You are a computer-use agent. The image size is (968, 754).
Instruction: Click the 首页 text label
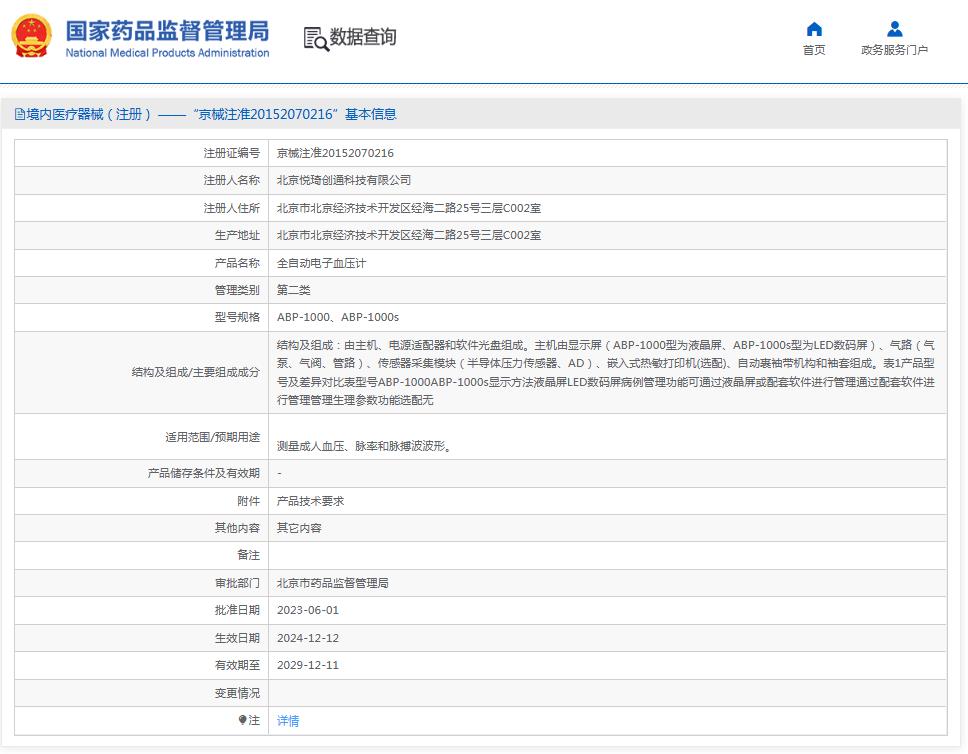click(813, 48)
